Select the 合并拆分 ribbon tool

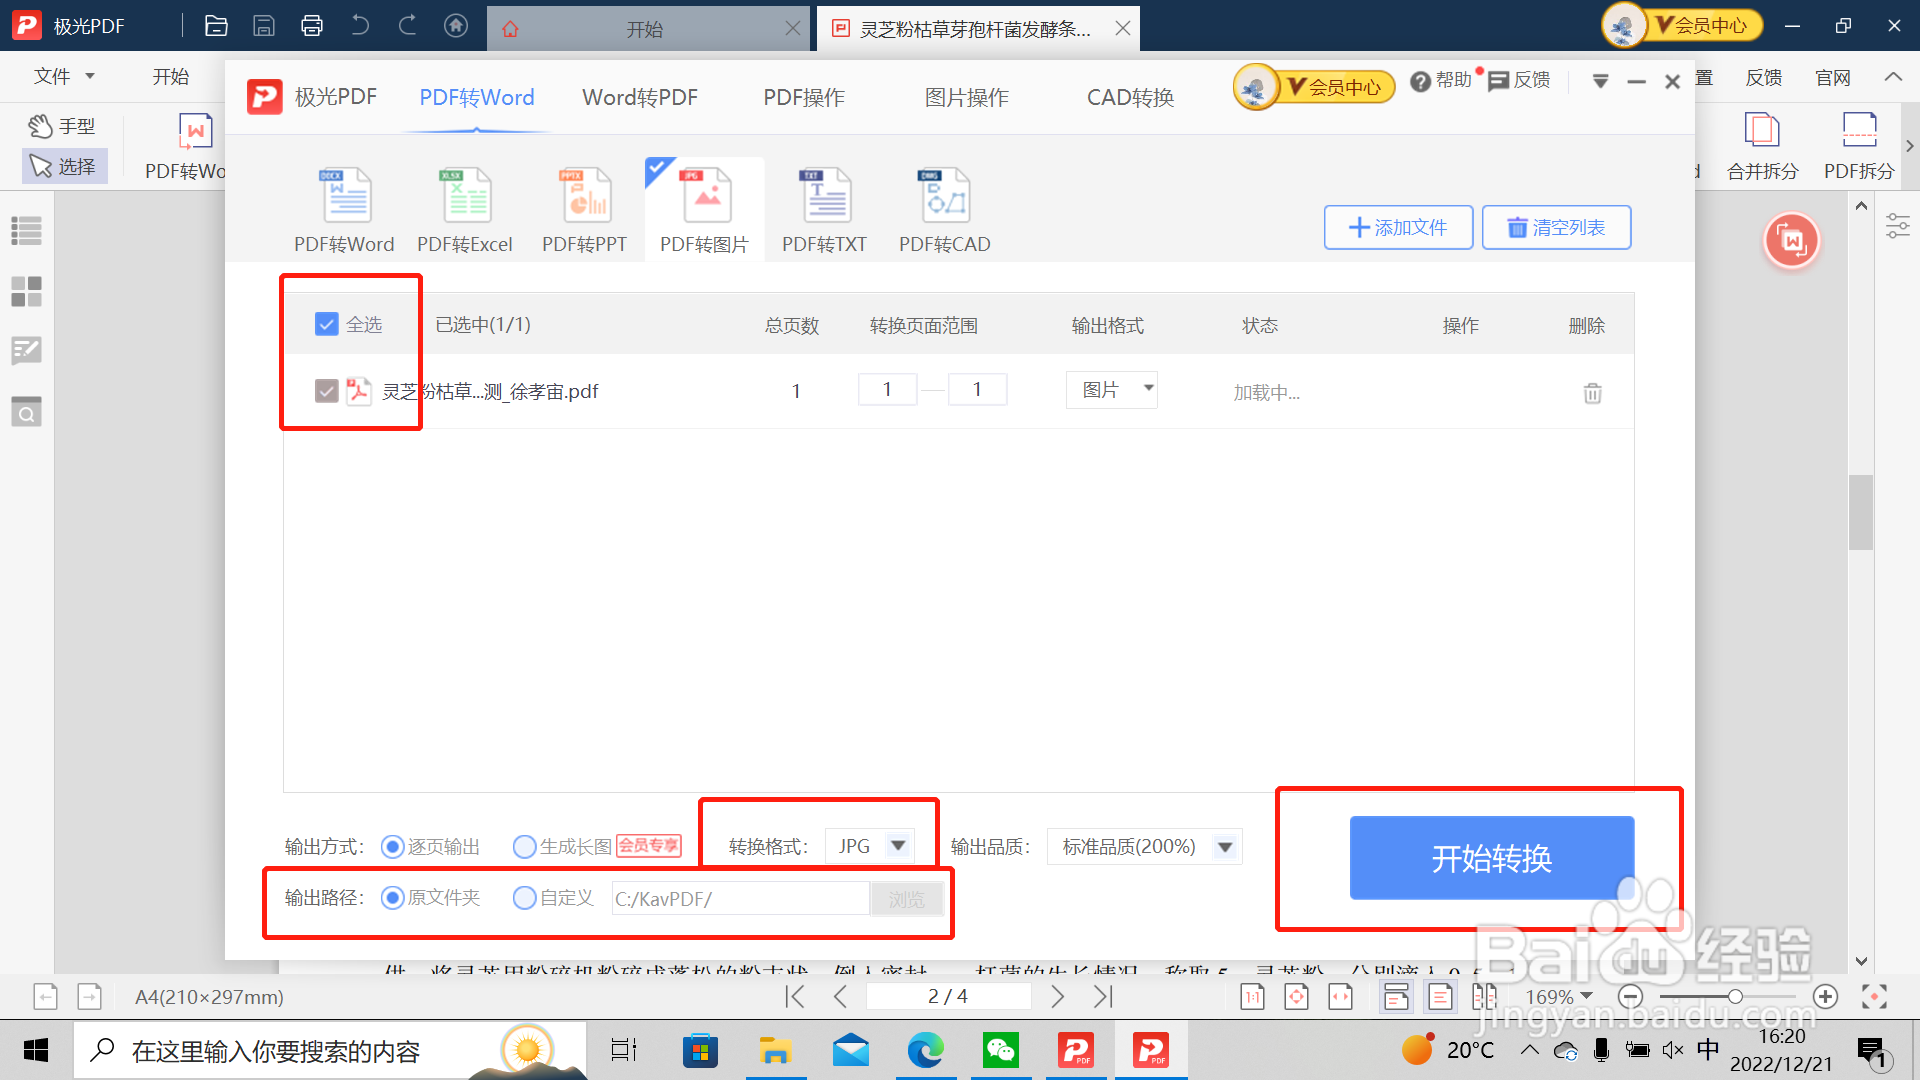click(1762, 146)
